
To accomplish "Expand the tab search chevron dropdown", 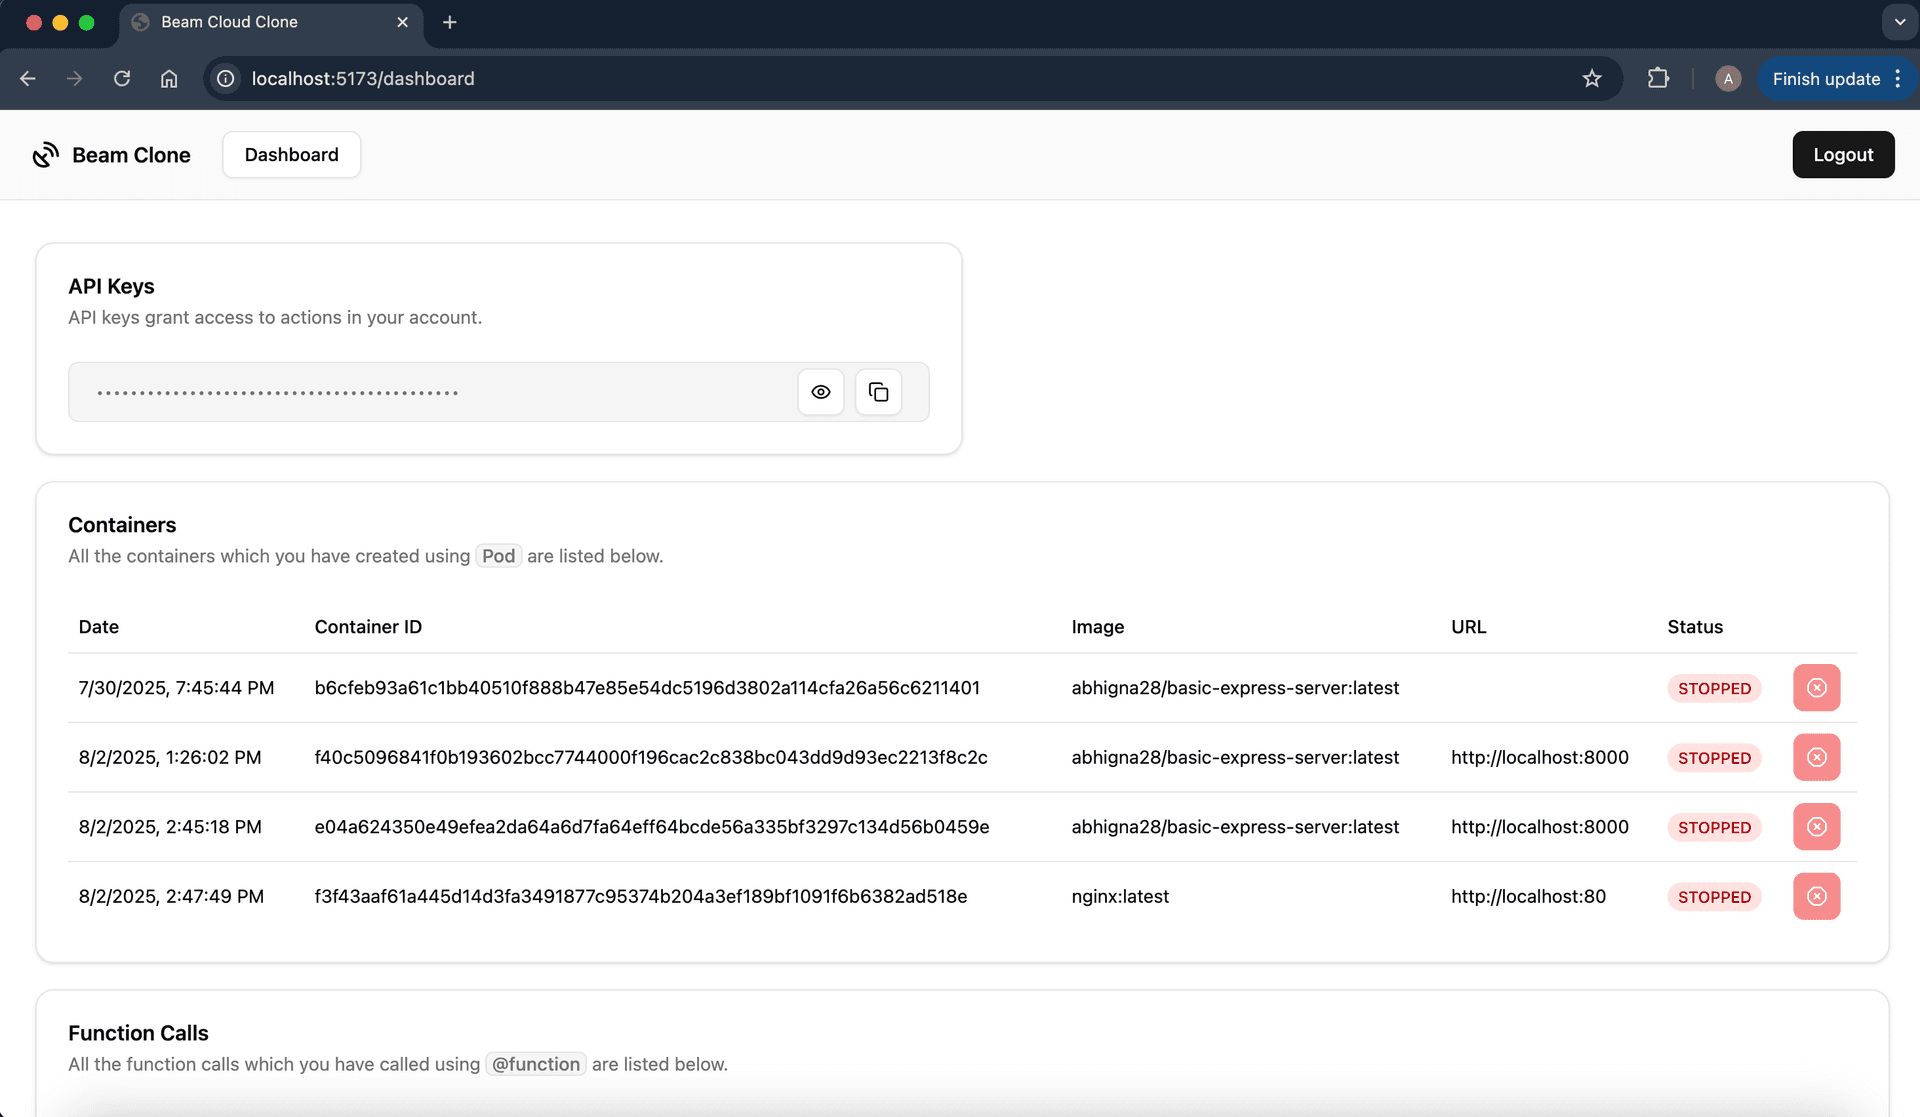I will click(1899, 22).
